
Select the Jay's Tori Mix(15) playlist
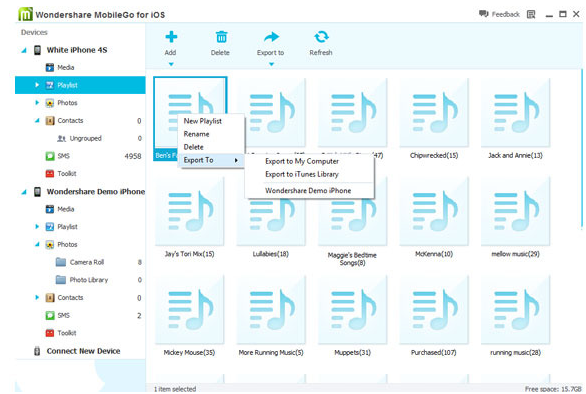[x=189, y=211]
